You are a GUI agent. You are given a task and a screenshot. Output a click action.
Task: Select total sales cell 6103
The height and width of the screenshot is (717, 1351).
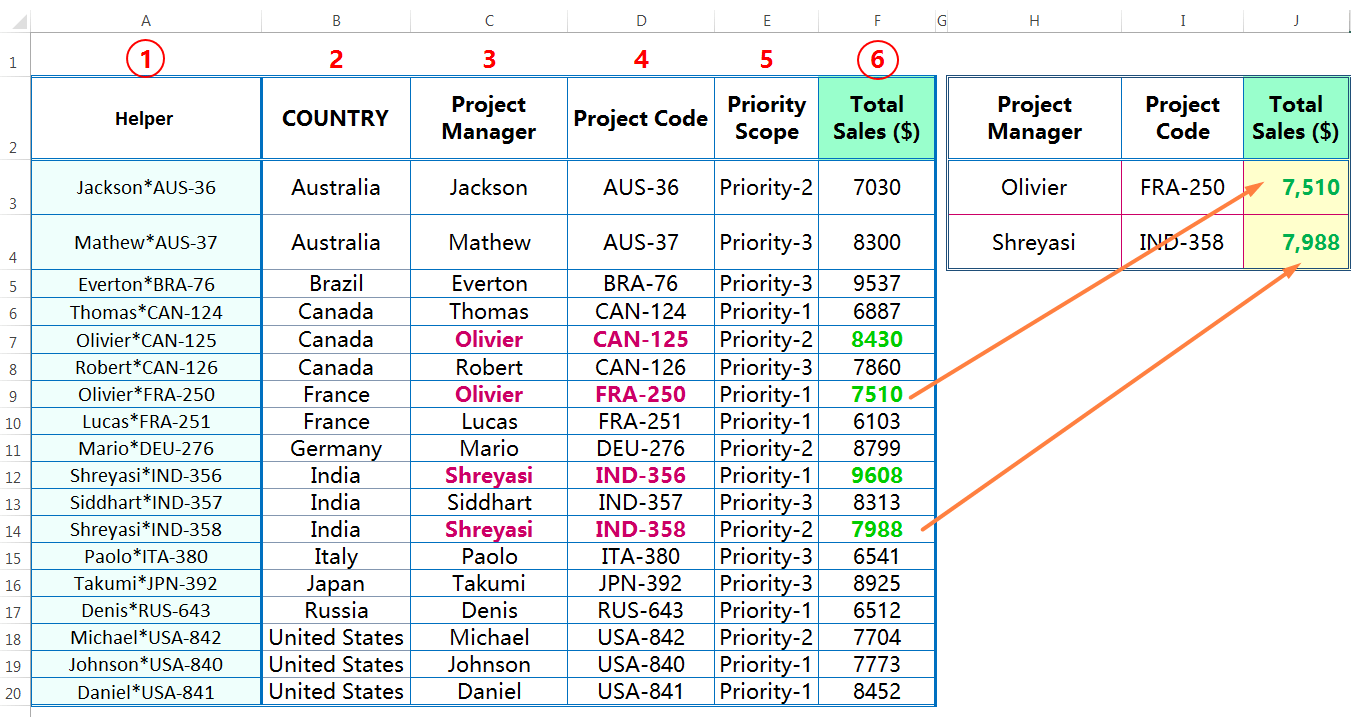(877, 421)
